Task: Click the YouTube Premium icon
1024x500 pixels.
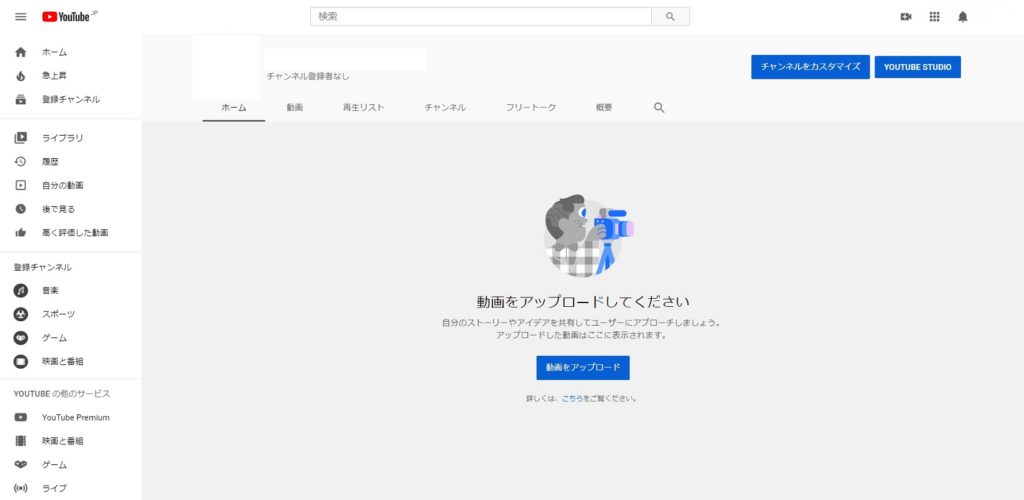Action: click(21, 417)
